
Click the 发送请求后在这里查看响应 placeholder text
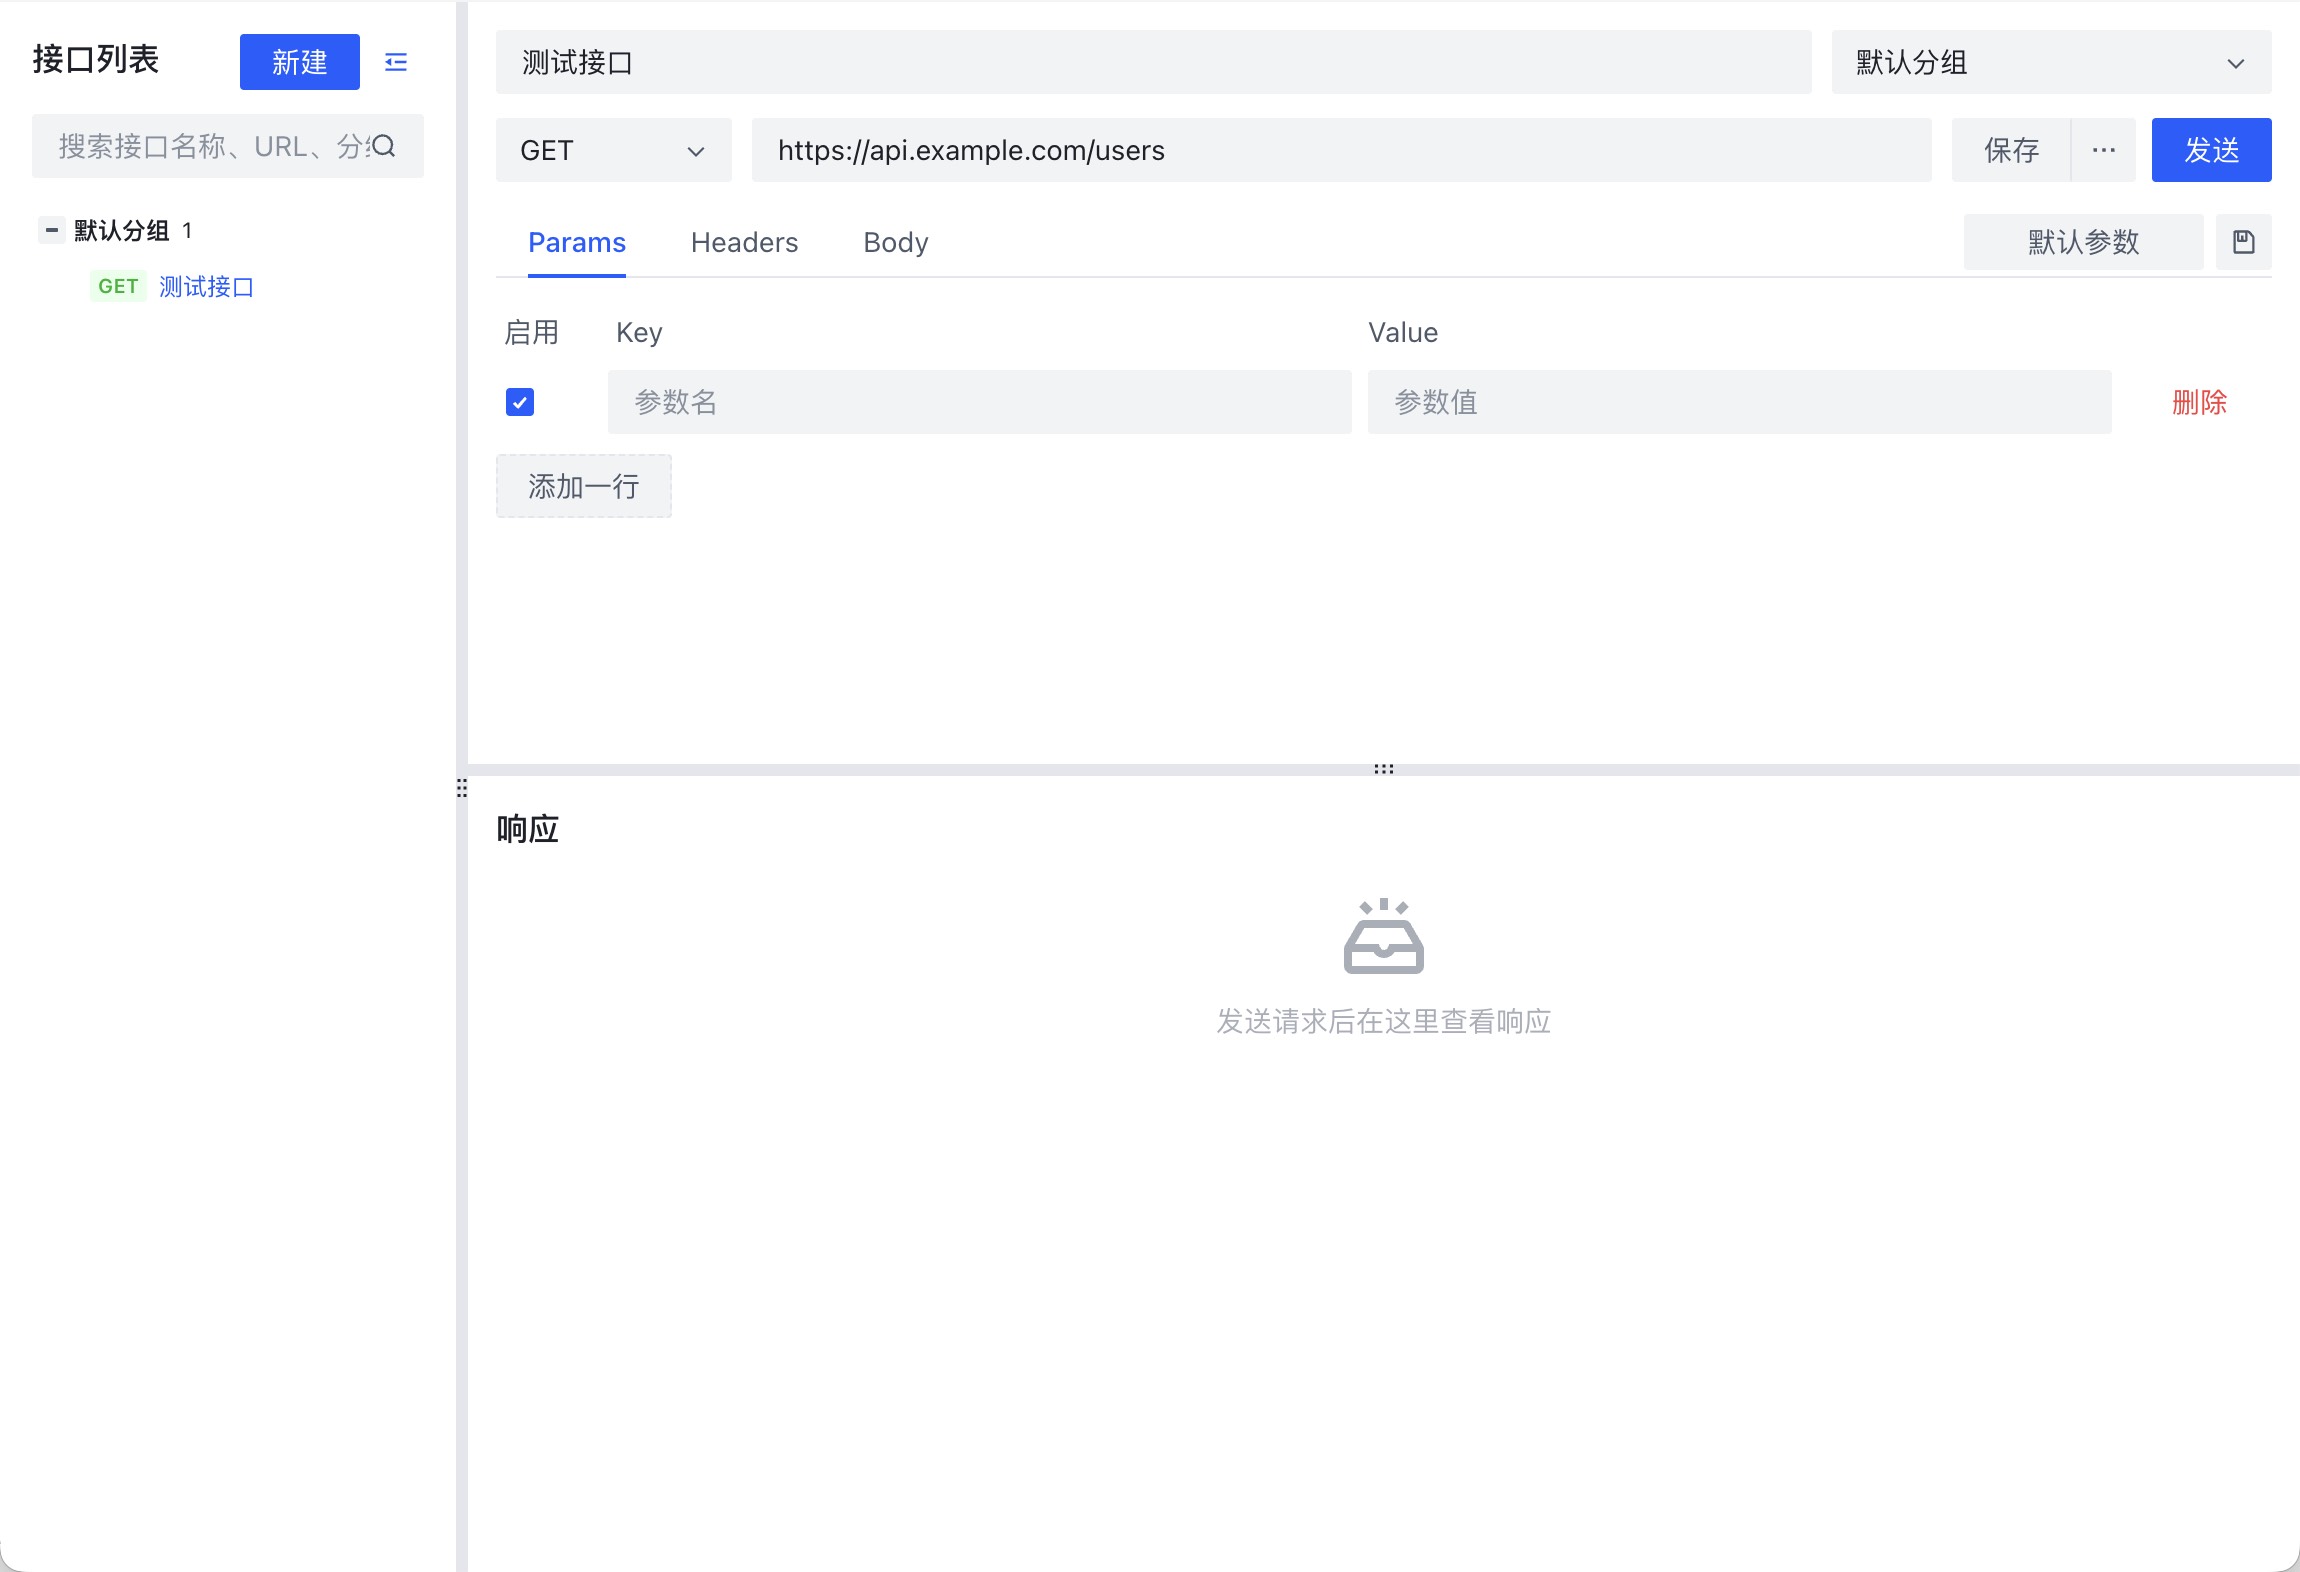1384,1021
